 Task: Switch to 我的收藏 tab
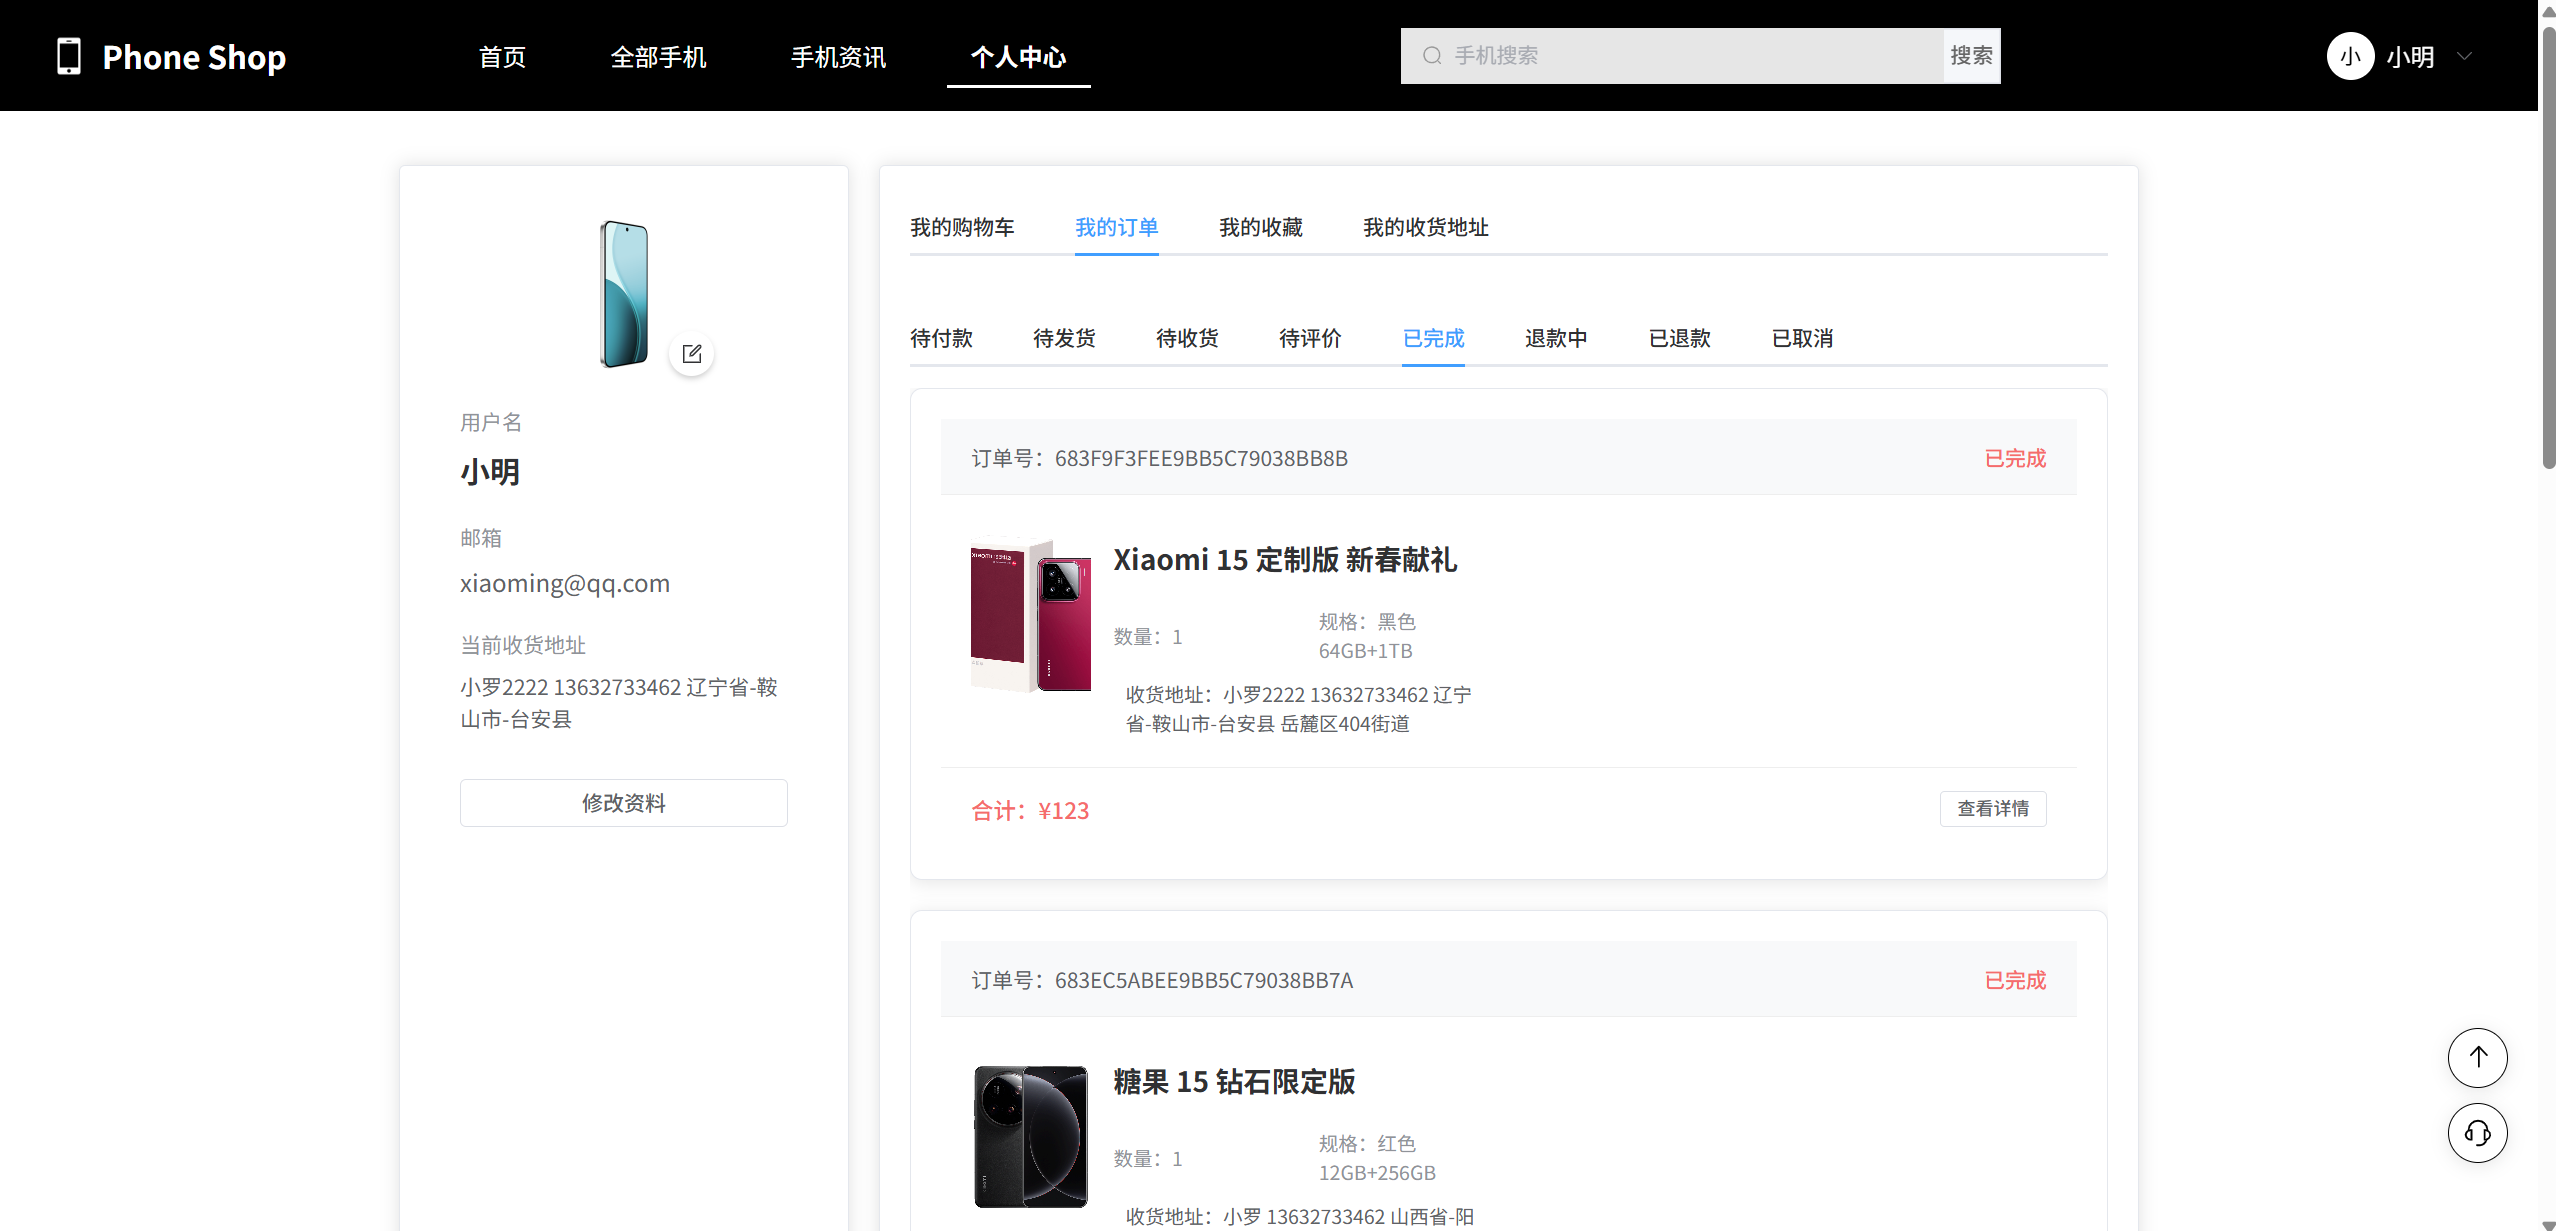(1260, 228)
